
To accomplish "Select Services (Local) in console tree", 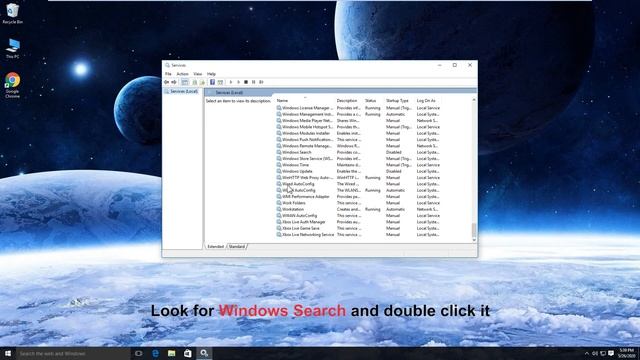I will point(181,91).
